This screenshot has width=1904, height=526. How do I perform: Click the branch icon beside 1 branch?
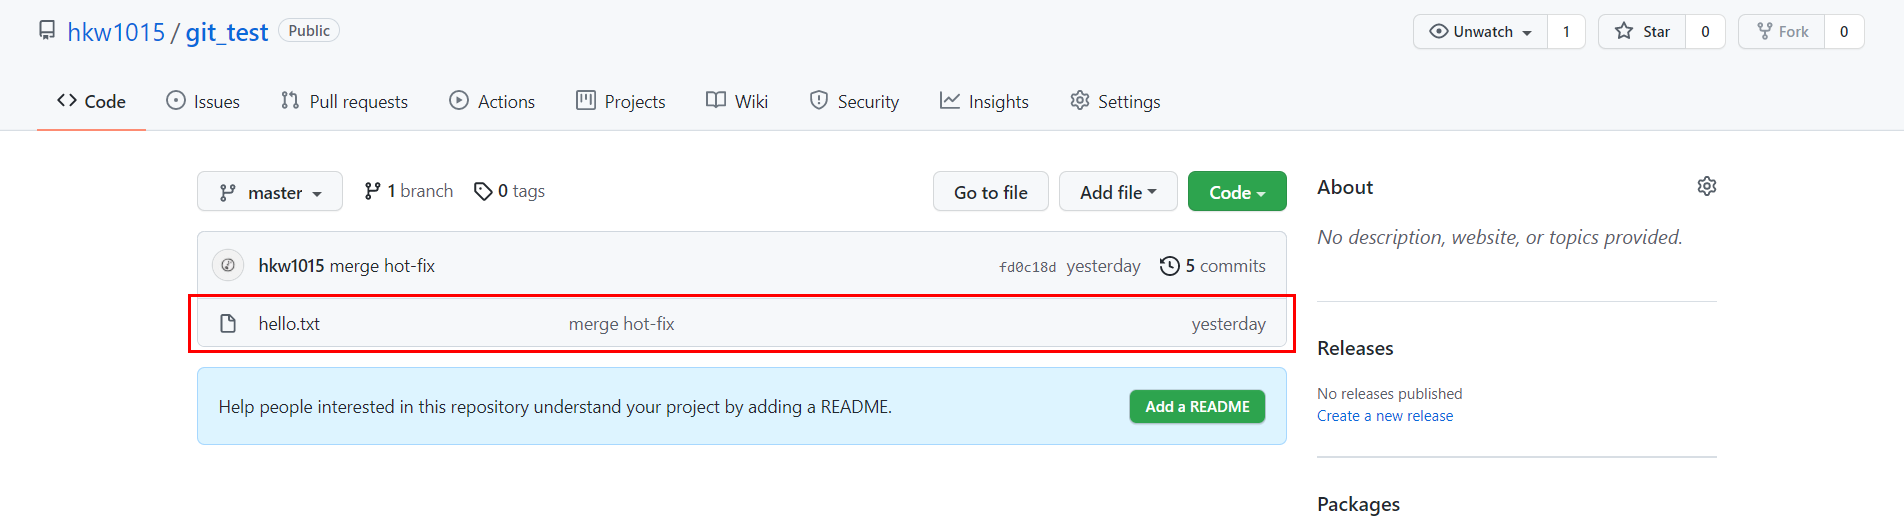[372, 191]
